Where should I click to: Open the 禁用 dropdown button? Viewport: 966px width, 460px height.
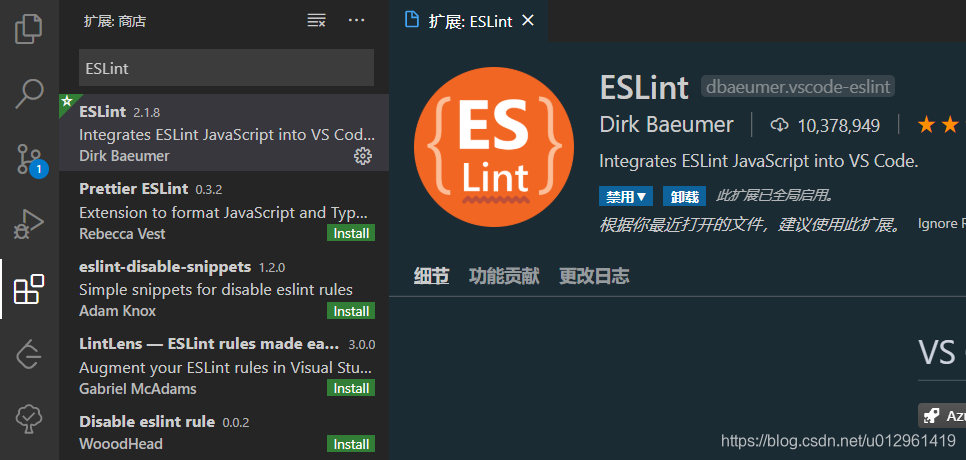coord(625,196)
